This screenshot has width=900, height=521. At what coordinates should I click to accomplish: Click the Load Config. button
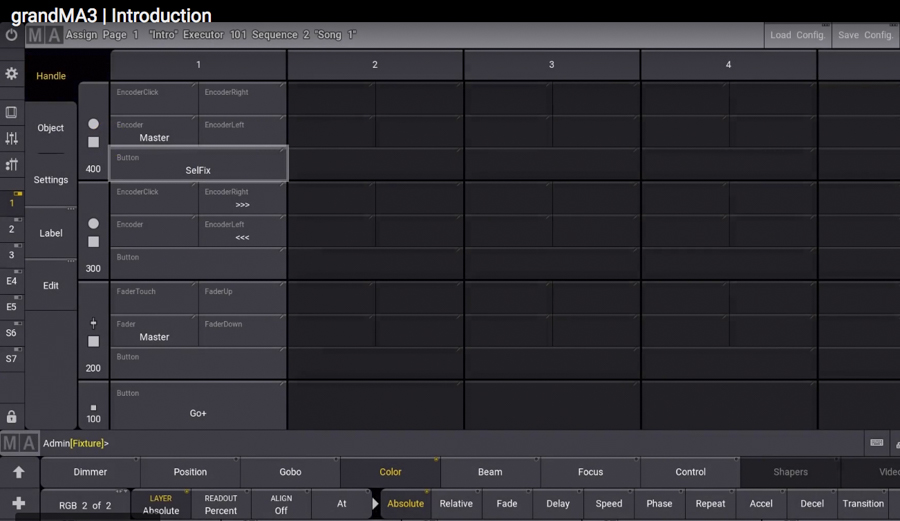(x=797, y=35)
